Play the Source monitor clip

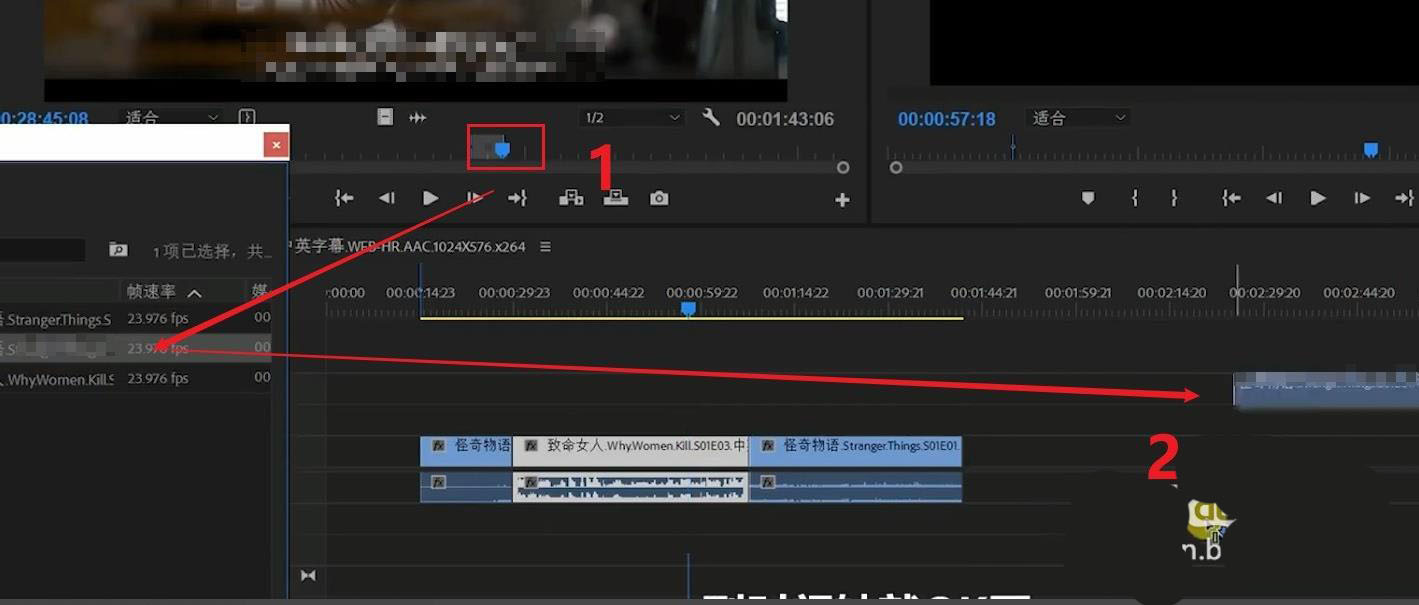pos(430,198)
